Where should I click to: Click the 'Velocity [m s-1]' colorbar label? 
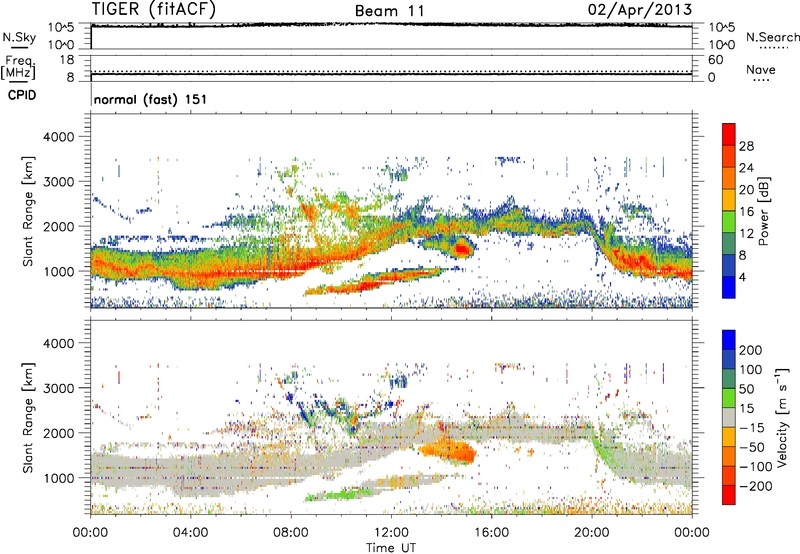783,418
